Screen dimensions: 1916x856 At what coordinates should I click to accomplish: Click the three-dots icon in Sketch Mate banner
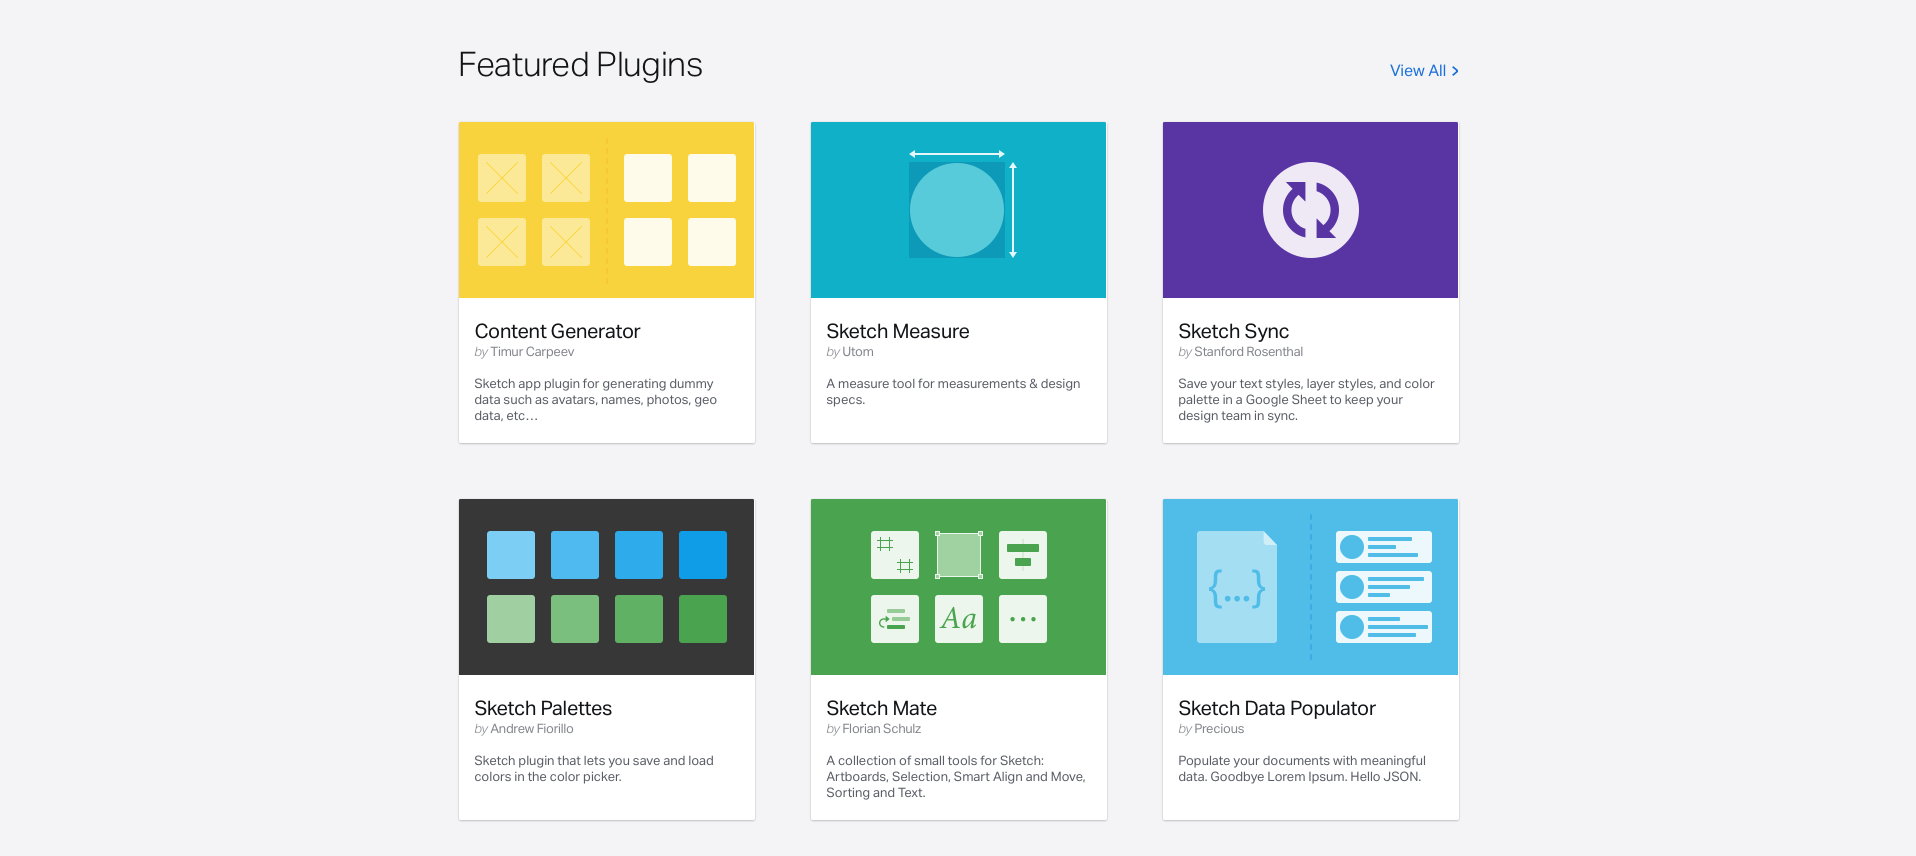click(x=1023, y=619)
